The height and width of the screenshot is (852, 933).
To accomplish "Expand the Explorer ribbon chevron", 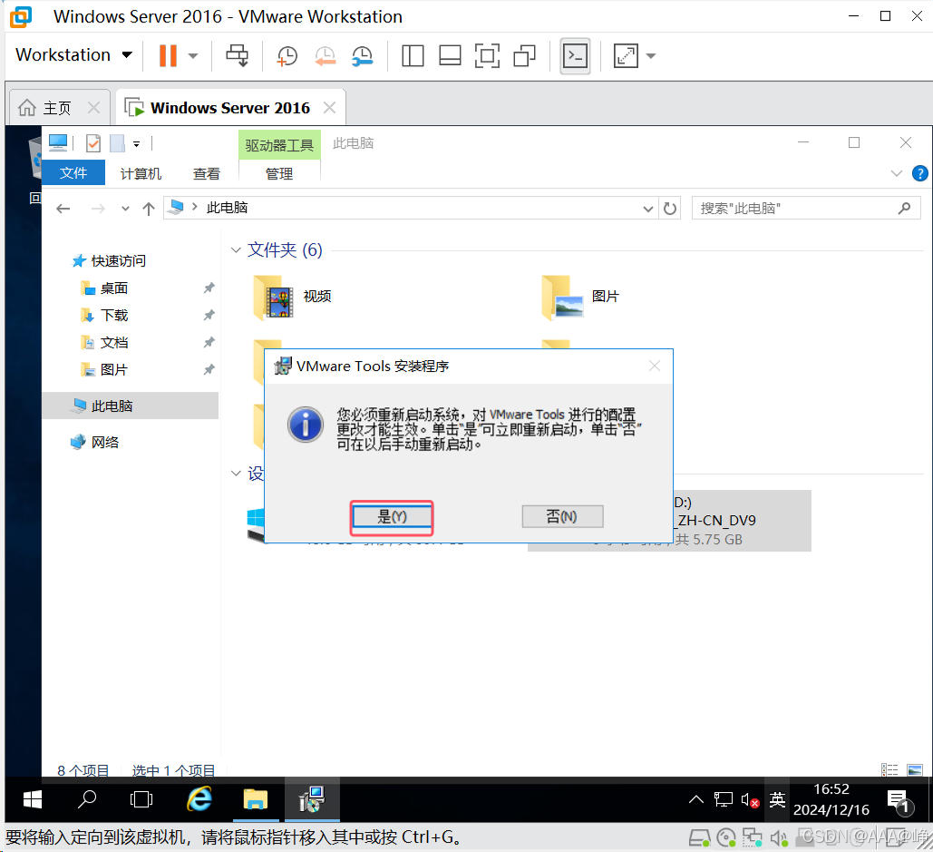I will tap(896, 173).
